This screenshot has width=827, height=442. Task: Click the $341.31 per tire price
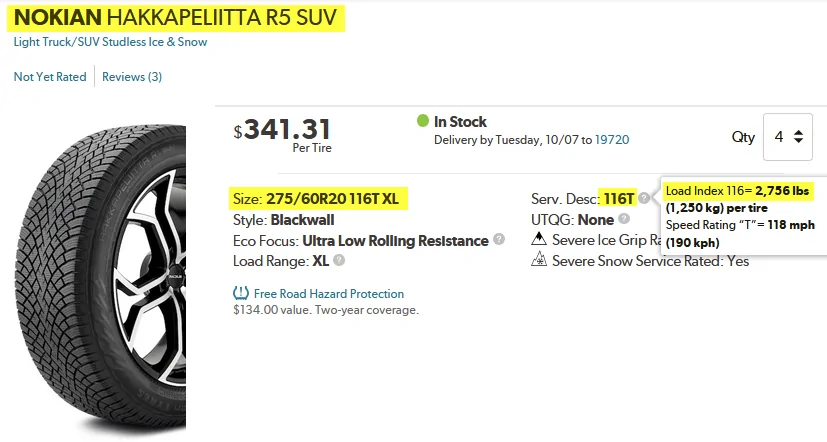286,130
